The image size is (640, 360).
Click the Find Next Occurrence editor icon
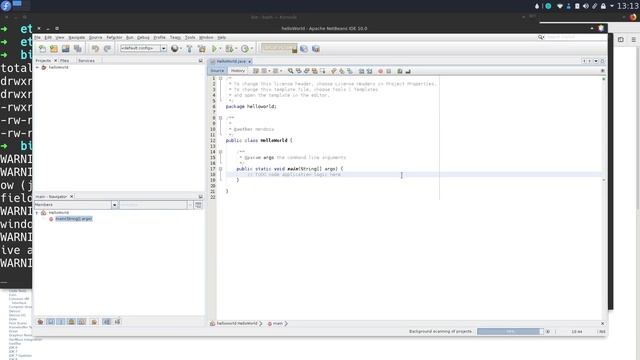pyautogui.click(x=307, y=71)
